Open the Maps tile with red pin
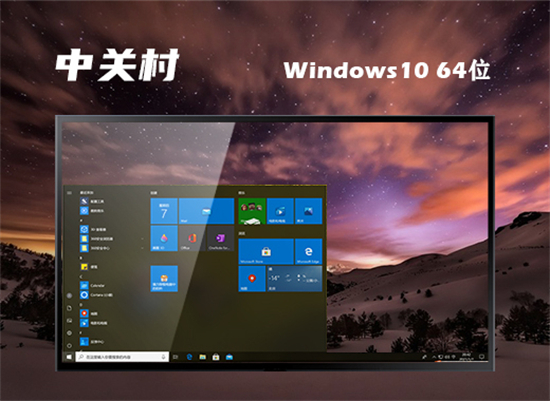 pyautogui.click(x=252, y=279)
